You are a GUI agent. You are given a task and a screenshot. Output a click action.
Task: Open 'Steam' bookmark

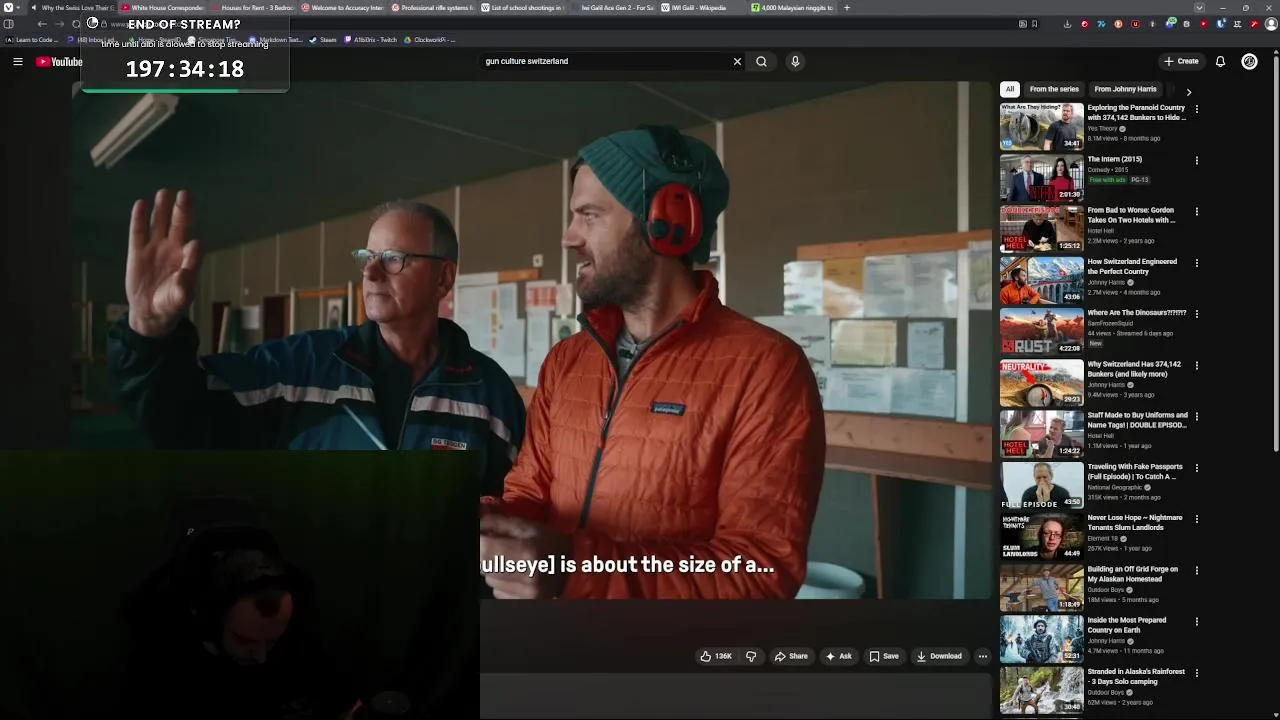[323, 40]
